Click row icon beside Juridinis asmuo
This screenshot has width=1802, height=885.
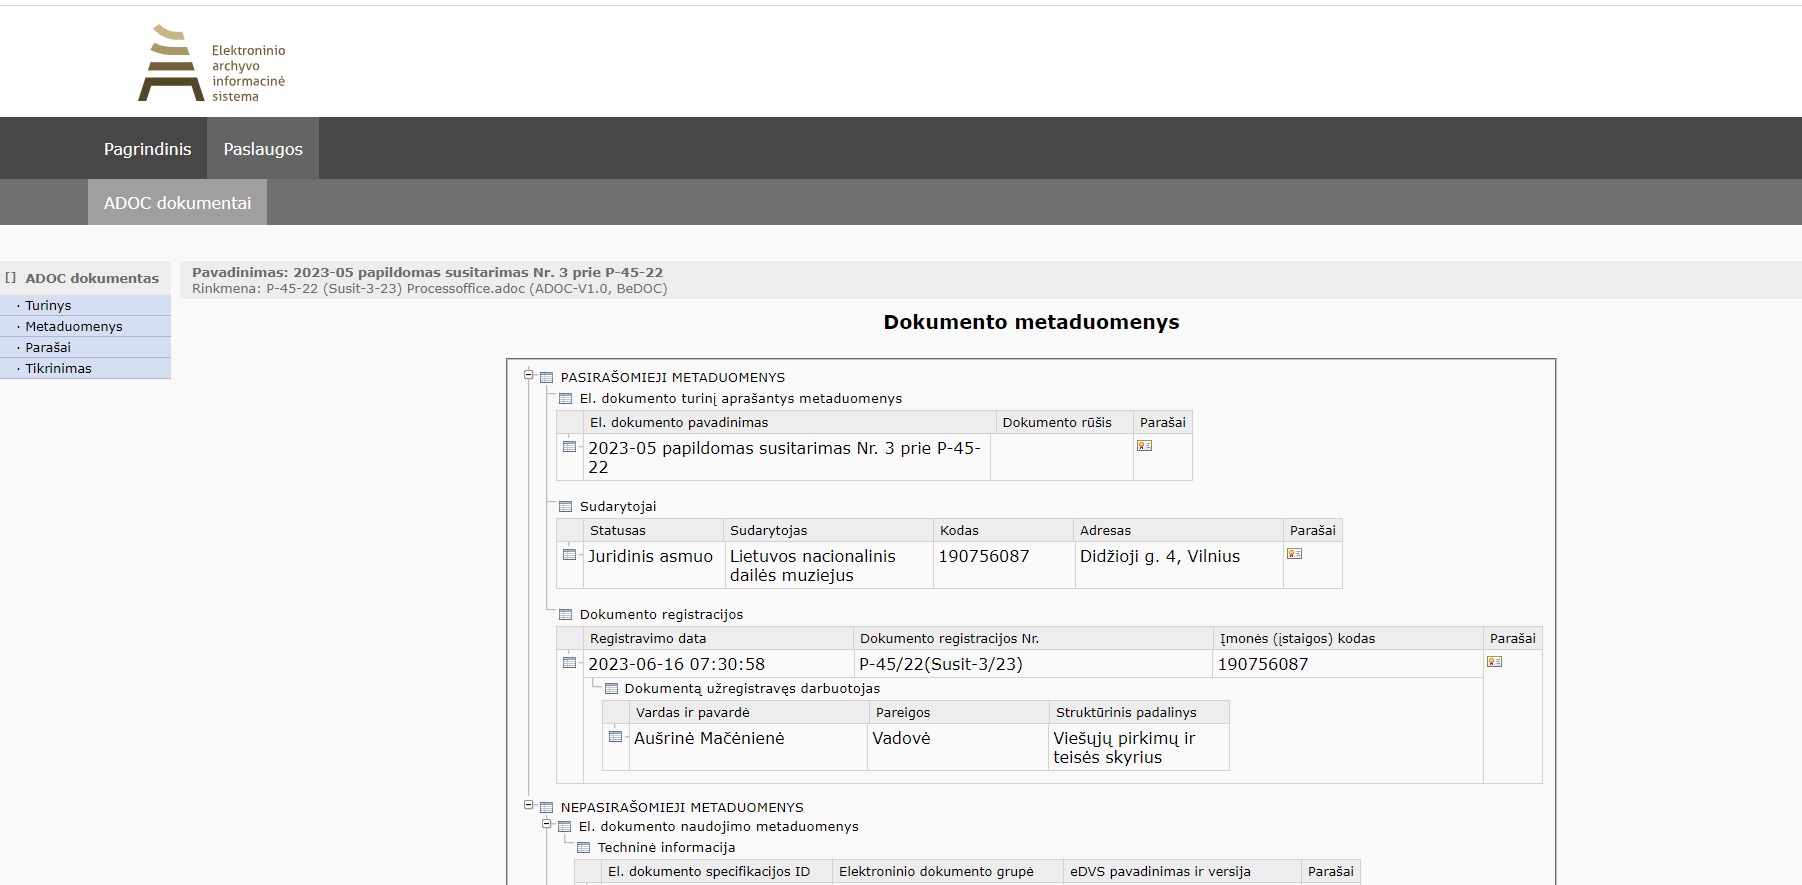click(x=570, y=555)
